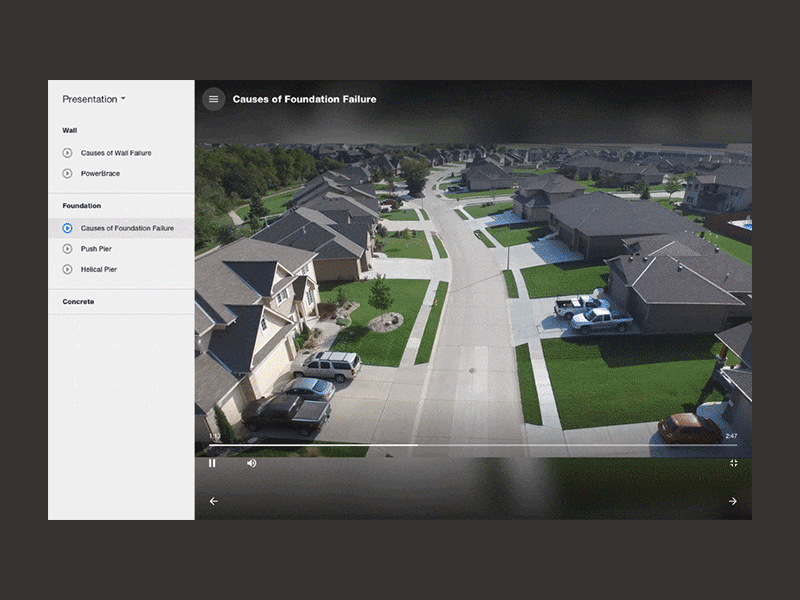Expand the Concrete section
This screenshot has height=600, width=800.
[78, 302]
